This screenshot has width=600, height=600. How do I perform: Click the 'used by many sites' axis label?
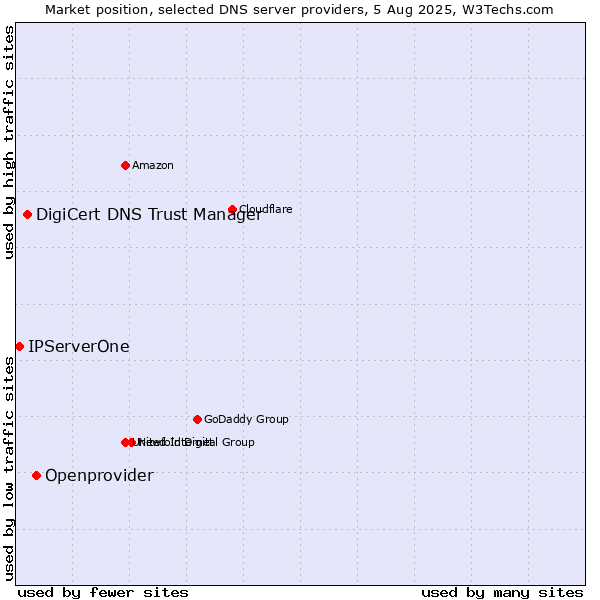pyautogui.click(x=502, y=592)
